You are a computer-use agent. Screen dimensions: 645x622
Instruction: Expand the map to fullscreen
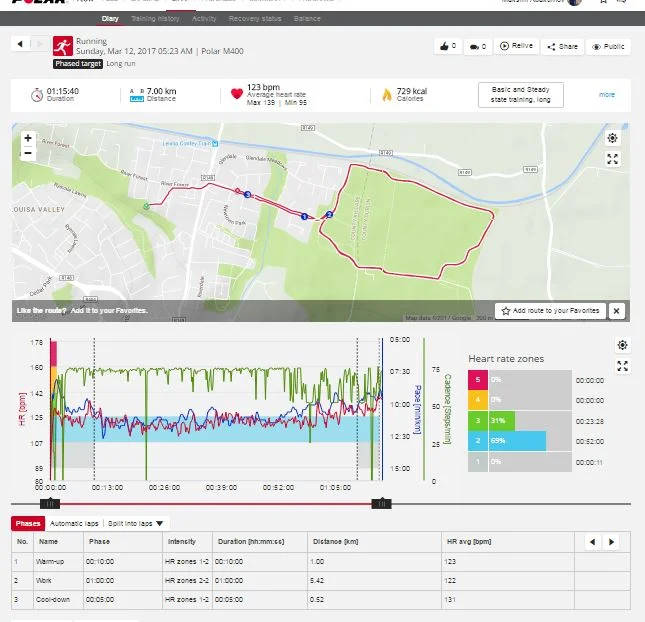pyautogui.click(x=613, y=158)
